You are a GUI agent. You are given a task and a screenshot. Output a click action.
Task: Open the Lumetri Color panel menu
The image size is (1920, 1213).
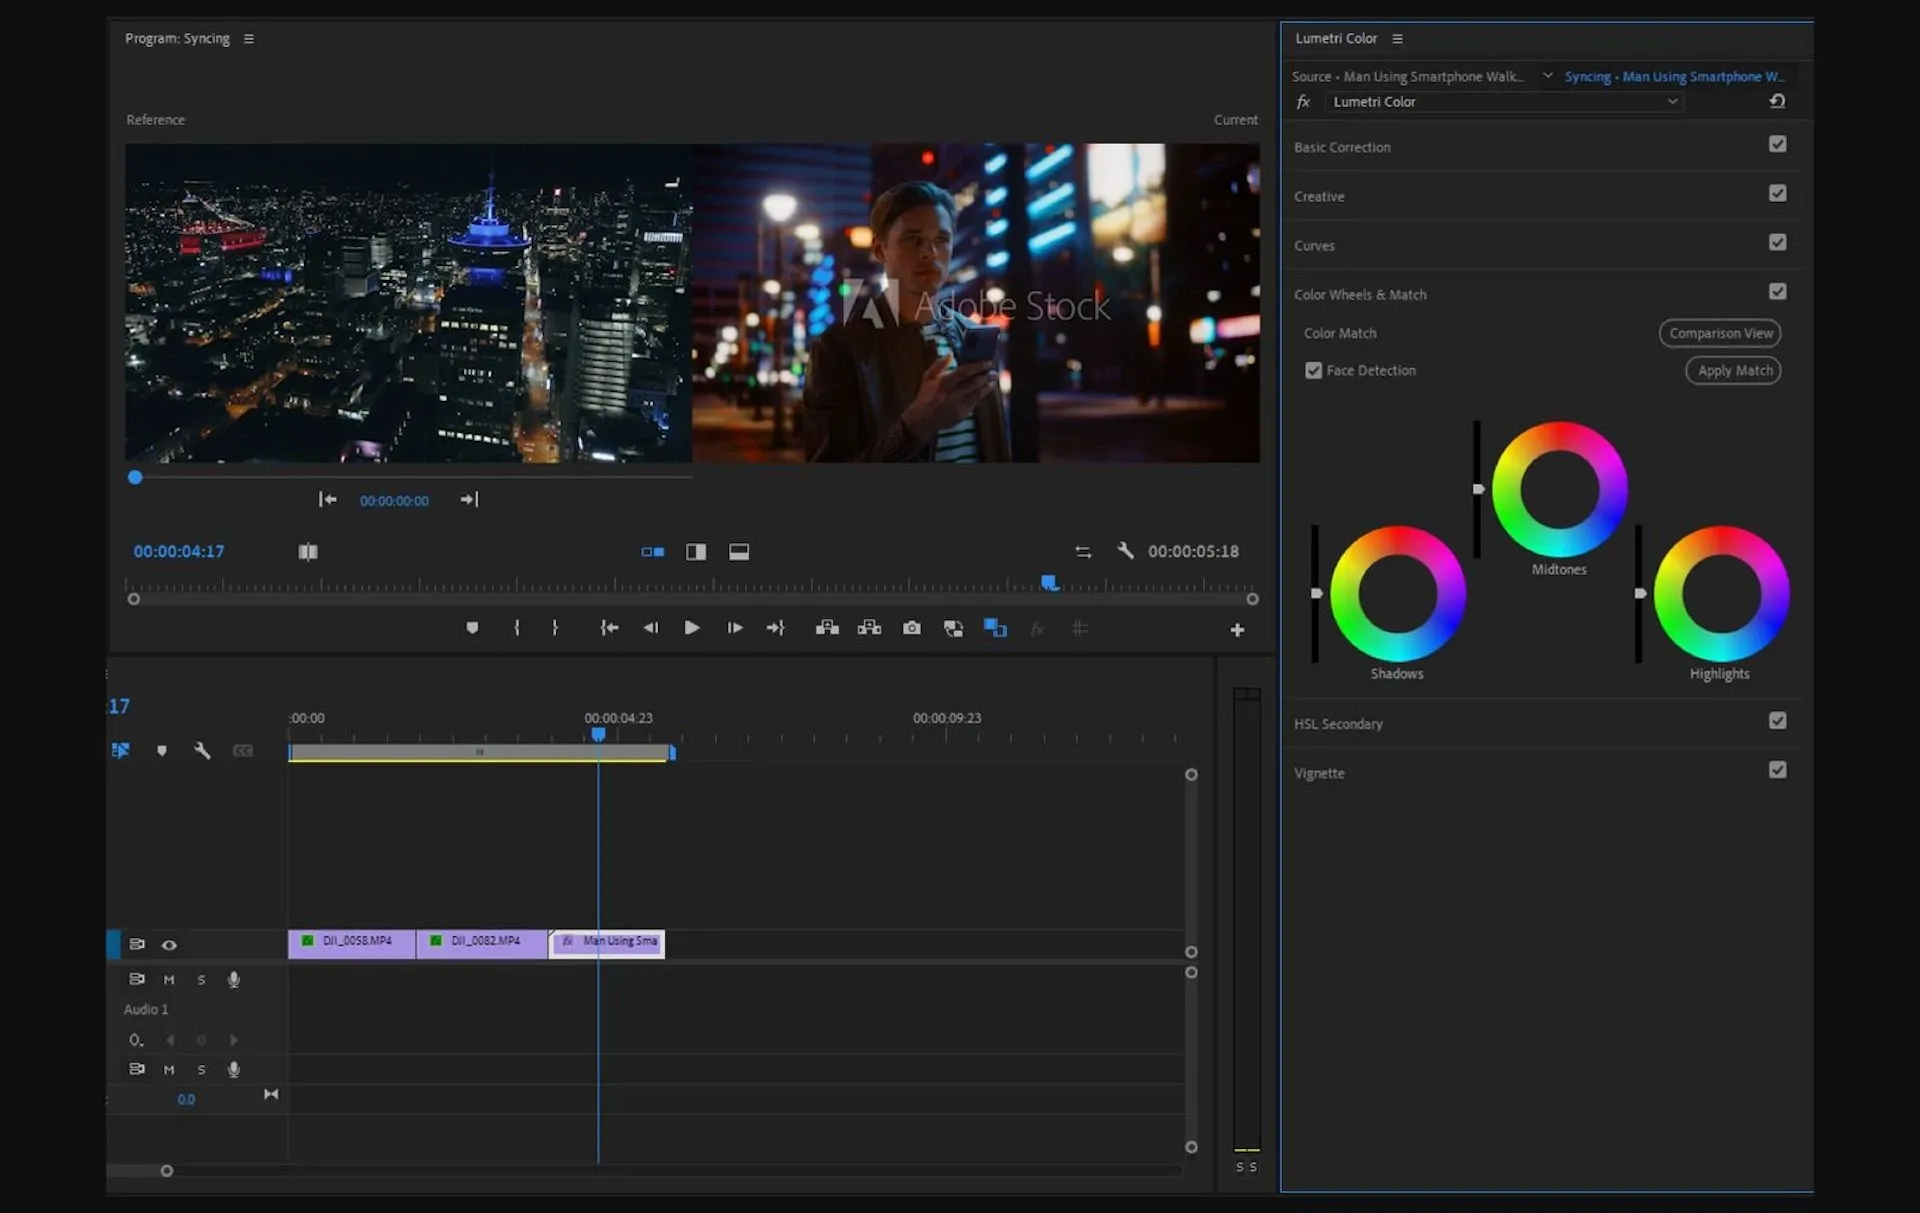pyautogui.click(x=1398, y=38)
